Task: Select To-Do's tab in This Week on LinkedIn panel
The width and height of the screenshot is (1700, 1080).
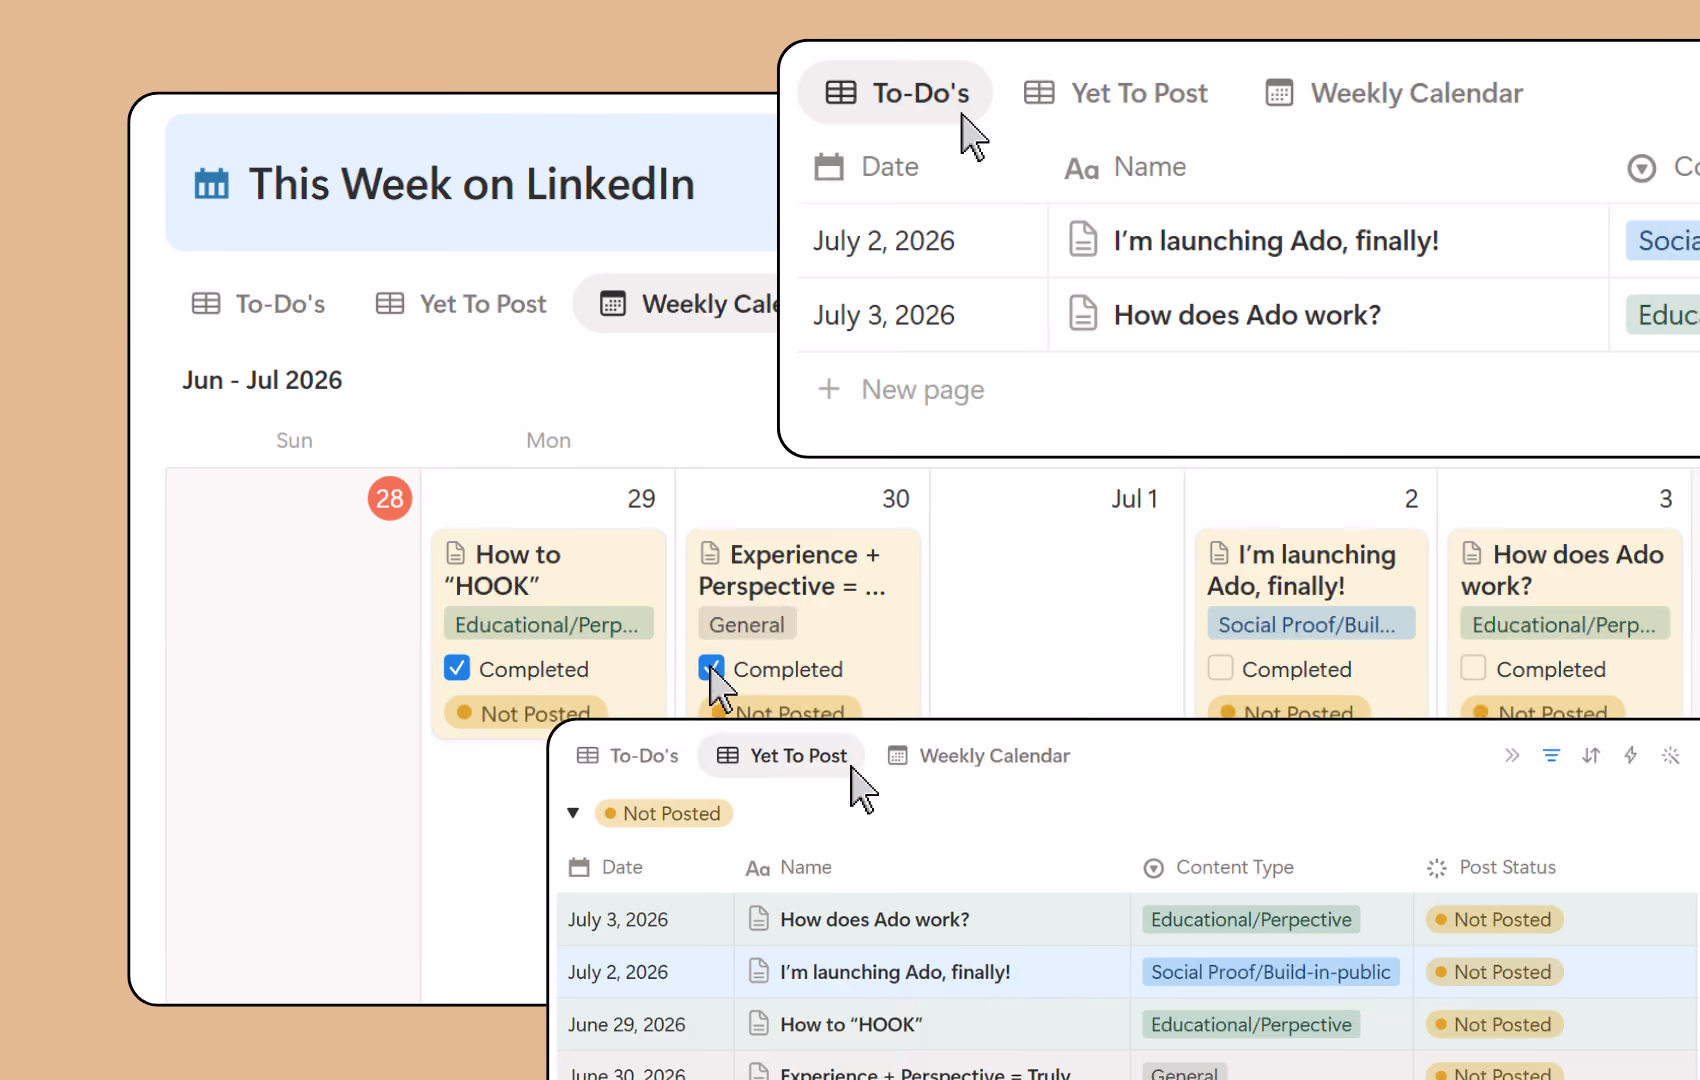Action: (x=258, y=304)
